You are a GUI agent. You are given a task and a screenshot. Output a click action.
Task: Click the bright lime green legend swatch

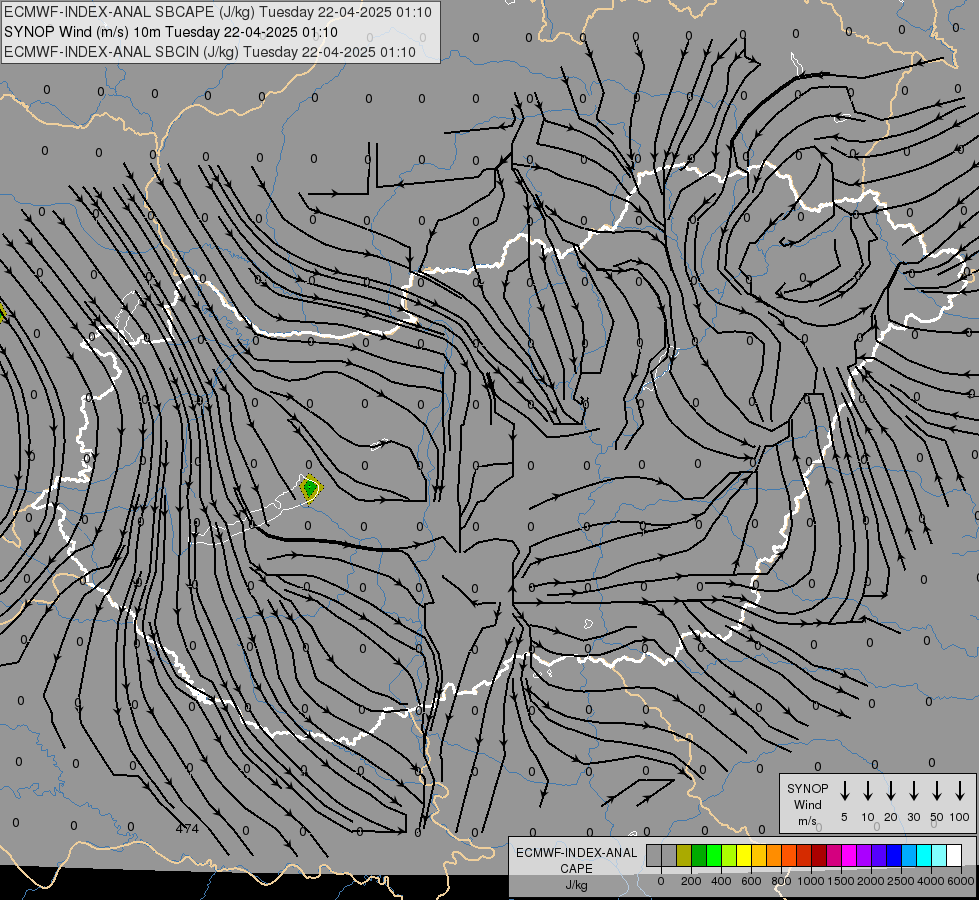(714, 855)
